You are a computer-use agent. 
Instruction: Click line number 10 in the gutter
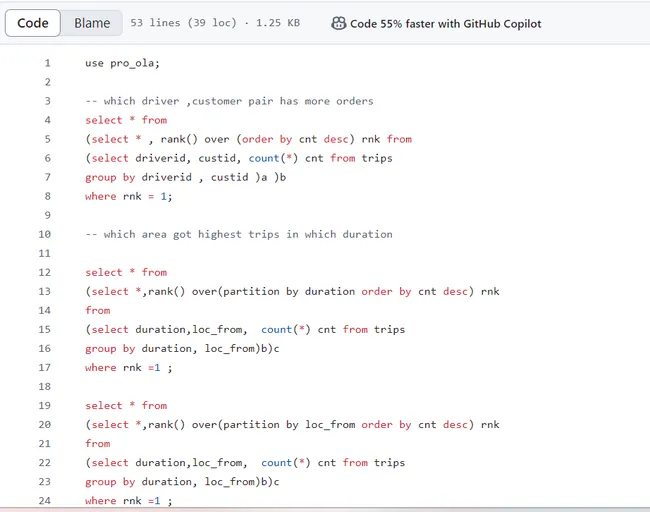click(x=44, y=234)
